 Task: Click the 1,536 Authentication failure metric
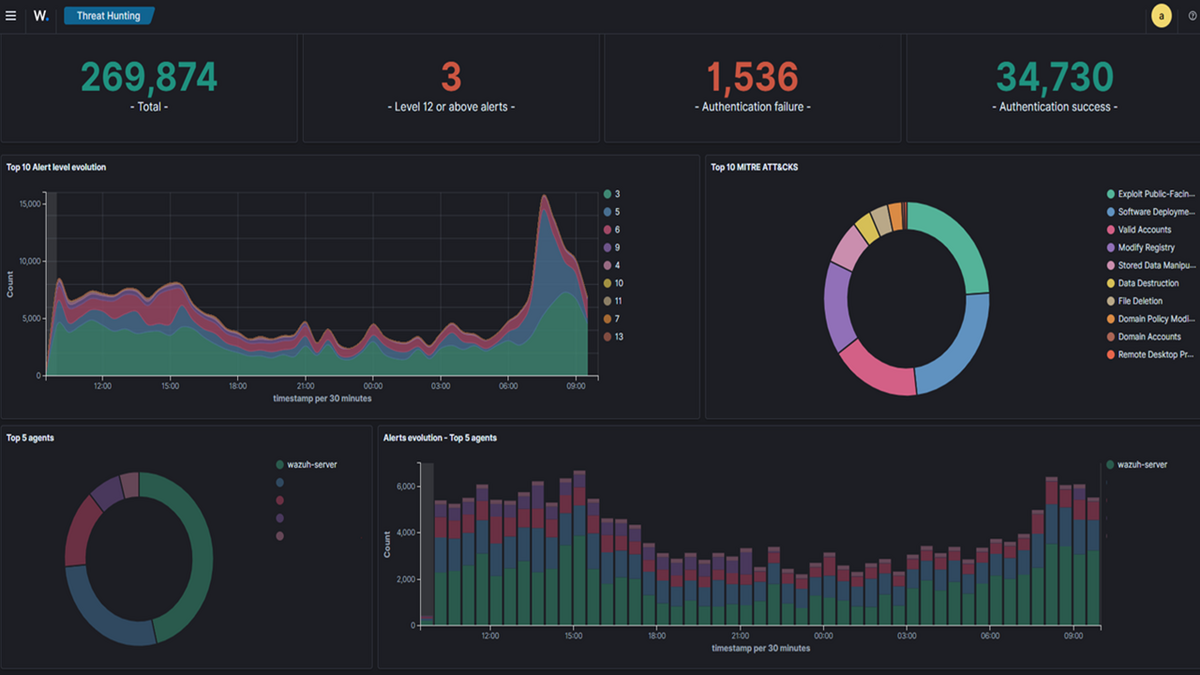[x=752, y=78]
